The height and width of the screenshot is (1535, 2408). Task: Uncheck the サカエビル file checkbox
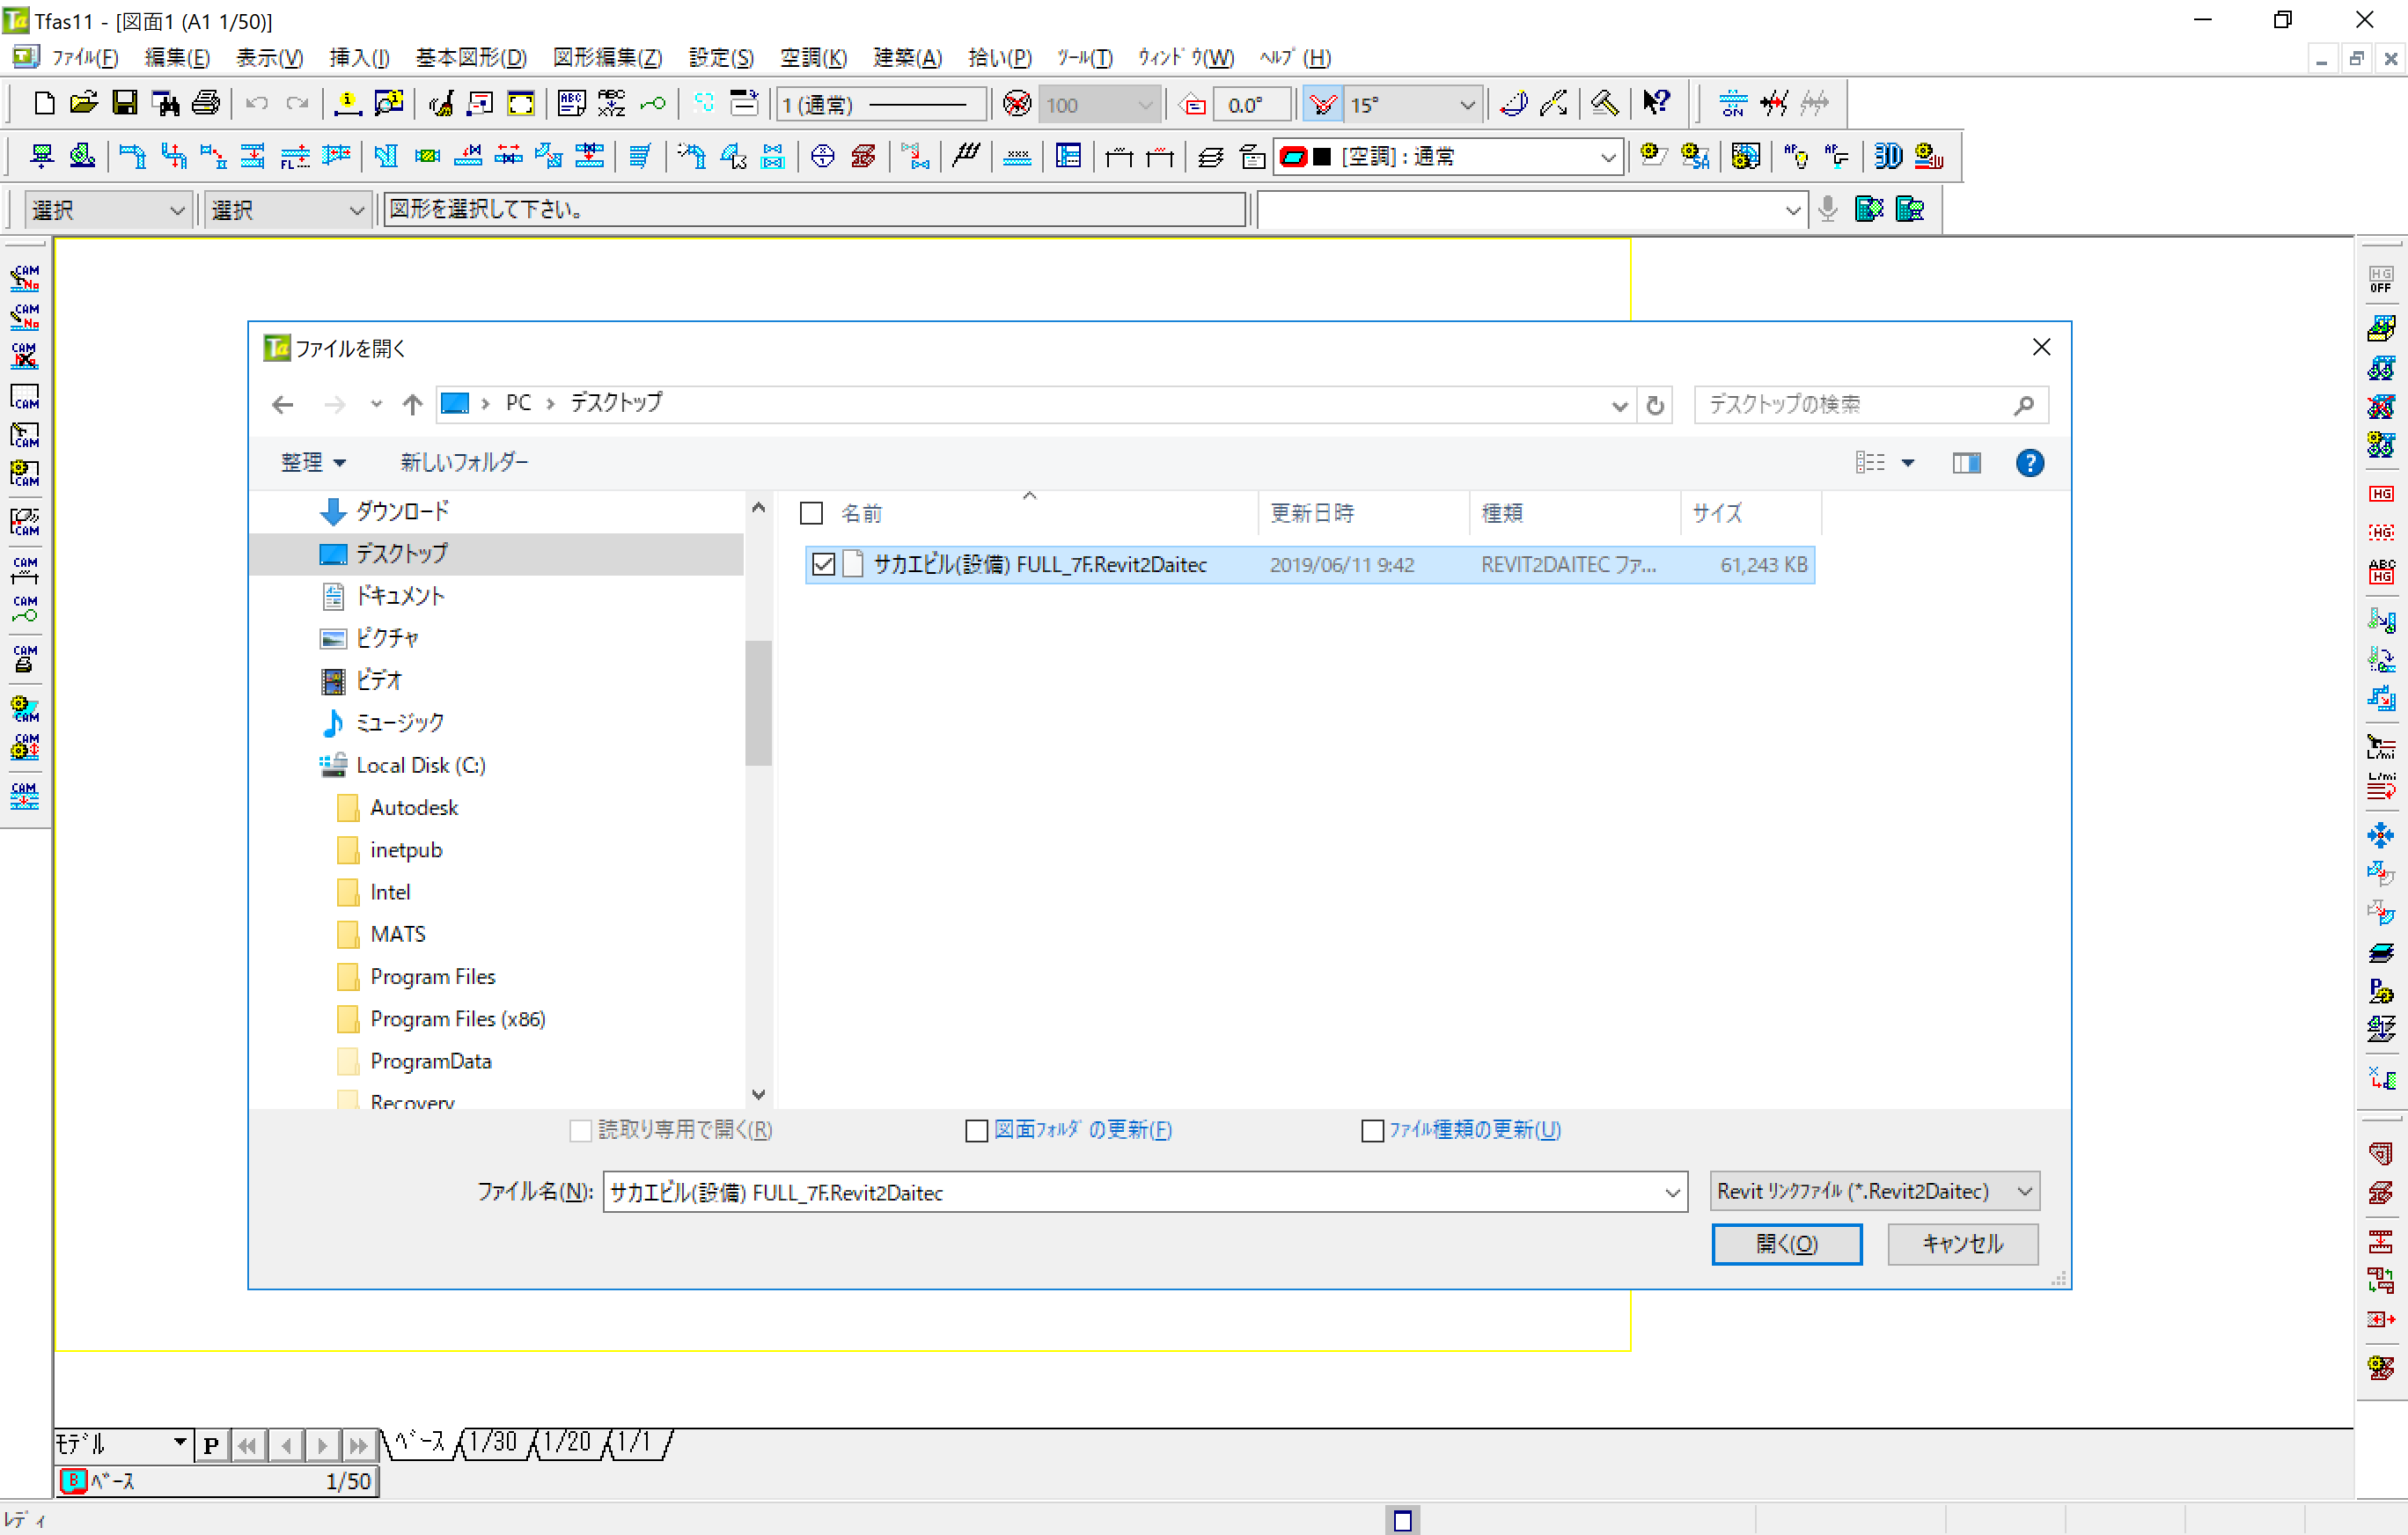(823, 565)
